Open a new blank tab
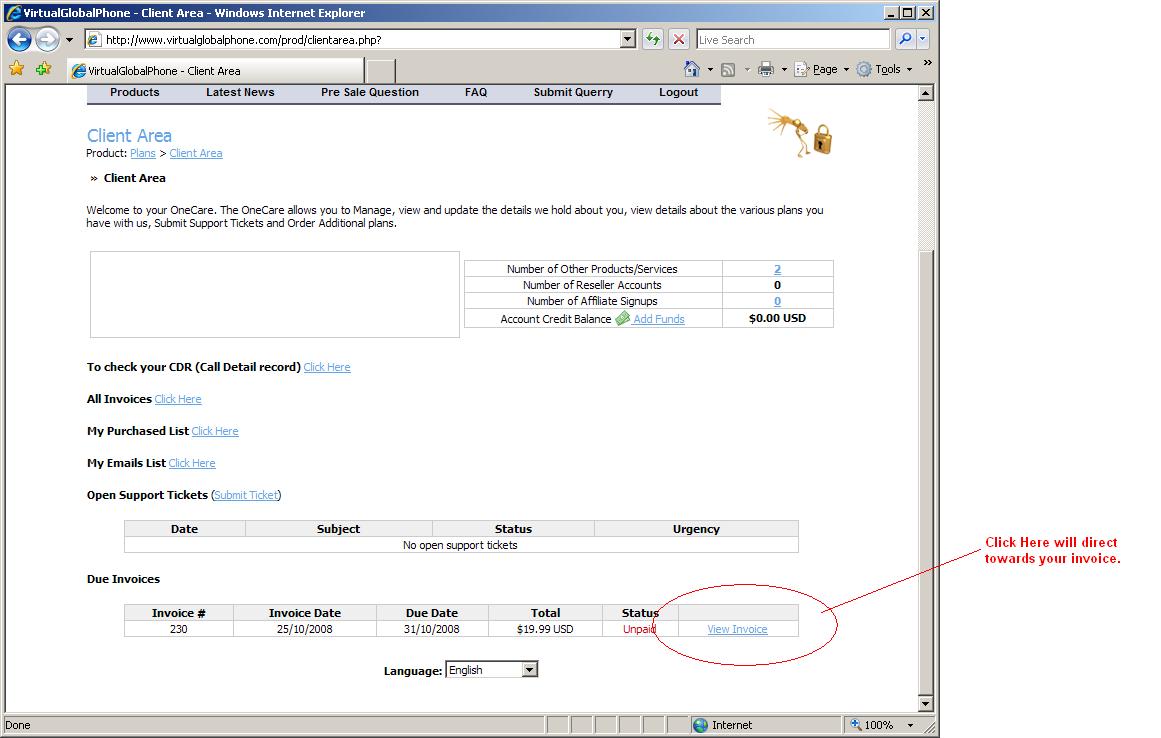Screen dimensions: 1161x738 pyautogui.click(x=381, y=72)
